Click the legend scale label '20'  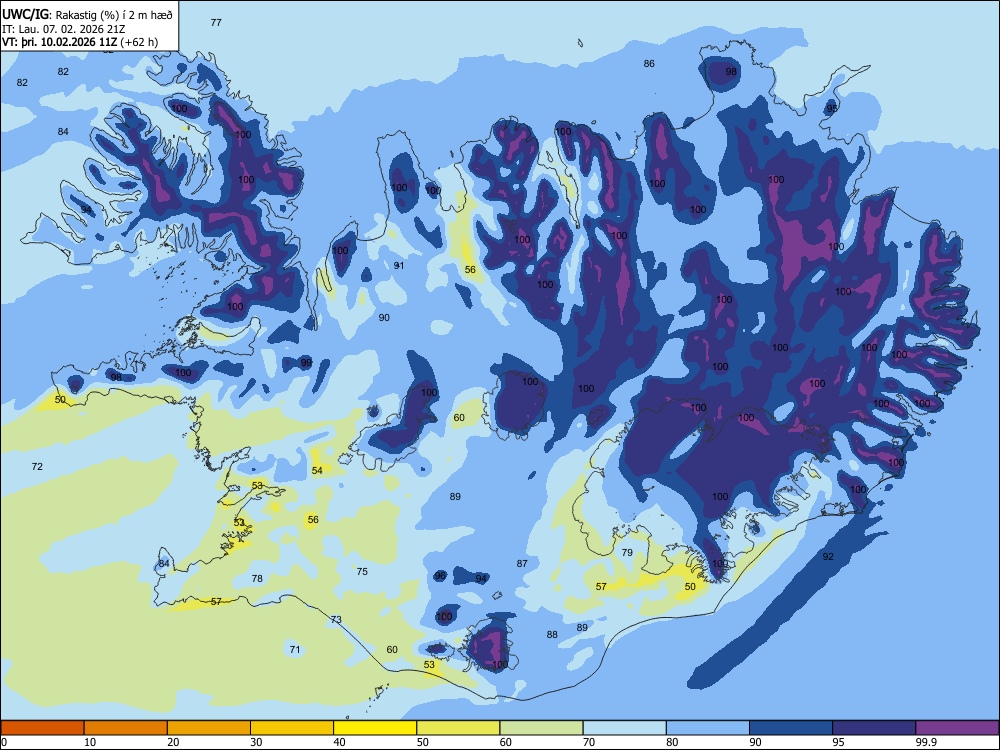[x=173, y=742]
